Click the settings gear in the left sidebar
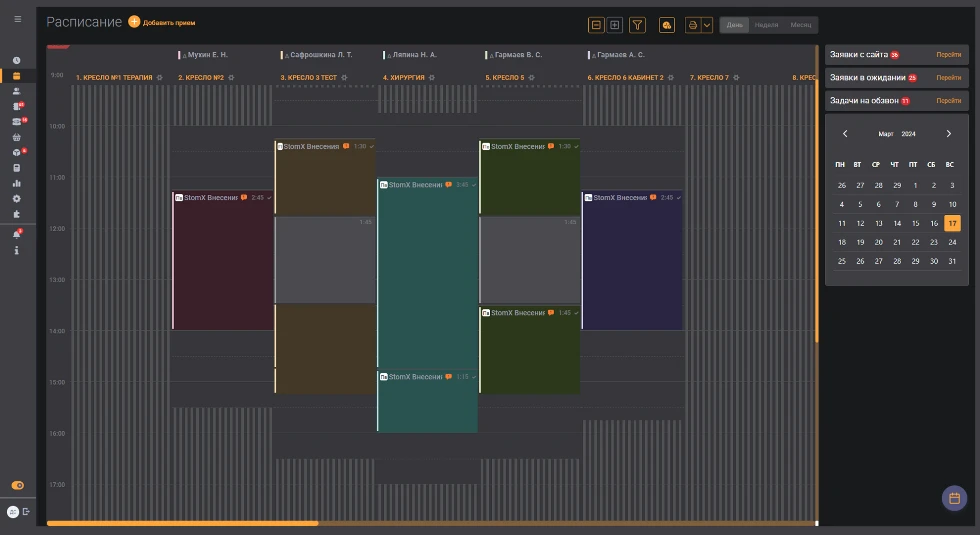This screenshot has height=535, width=980. pos(16,198)
